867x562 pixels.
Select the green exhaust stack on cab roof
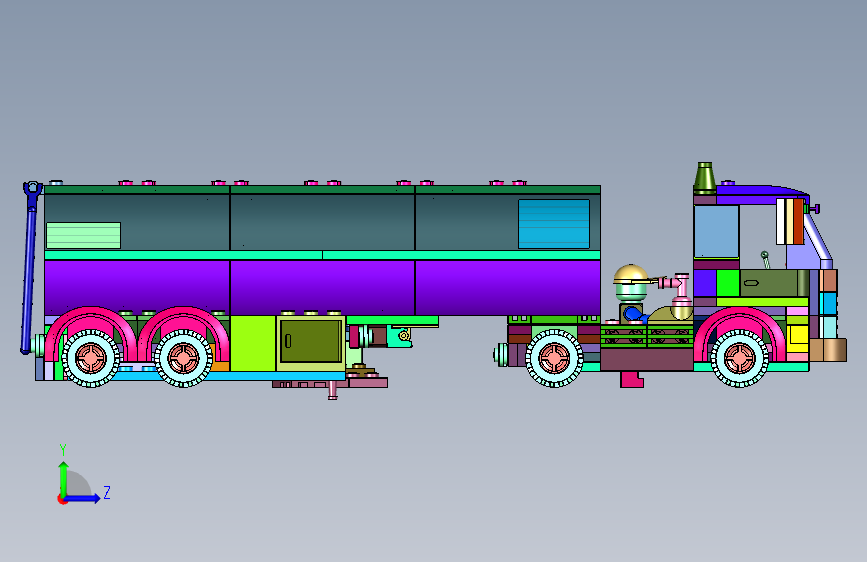704,177
